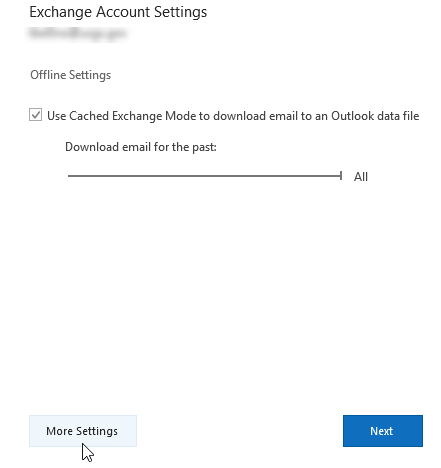Open the More Settings dialog
This screenshot has height=468, width=441.
83,431
